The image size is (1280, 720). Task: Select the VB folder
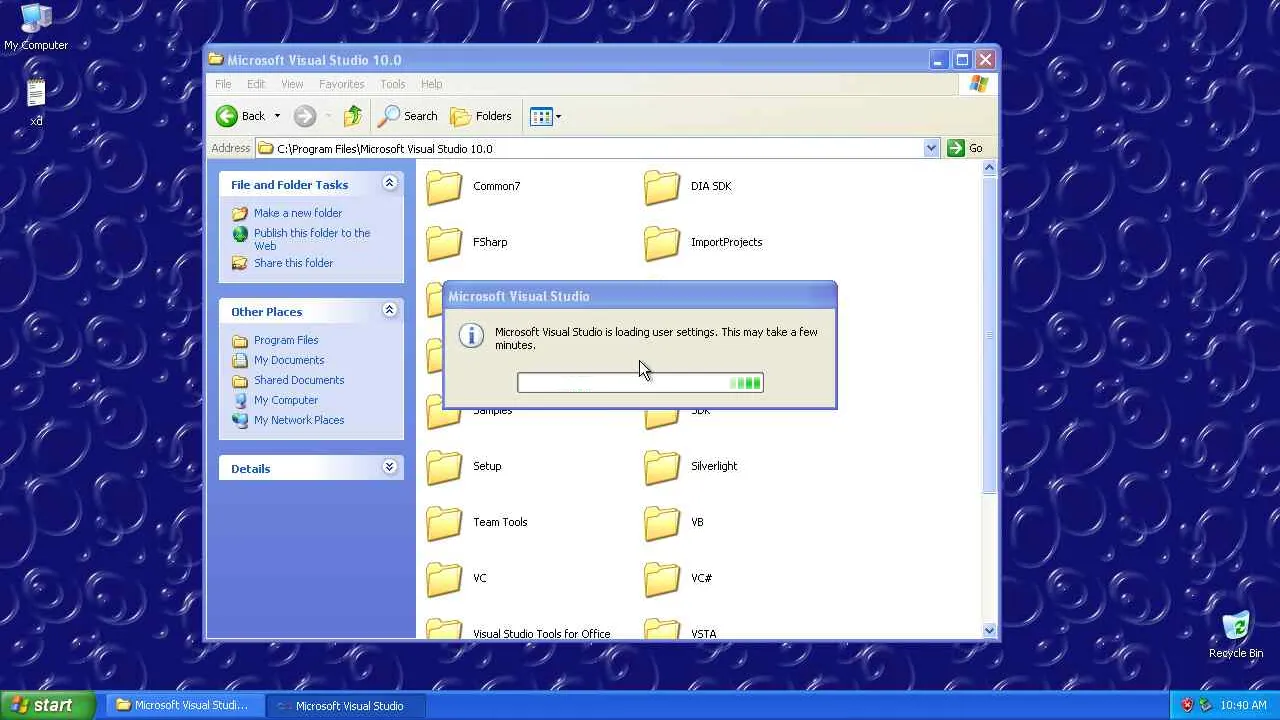[674, 523]
